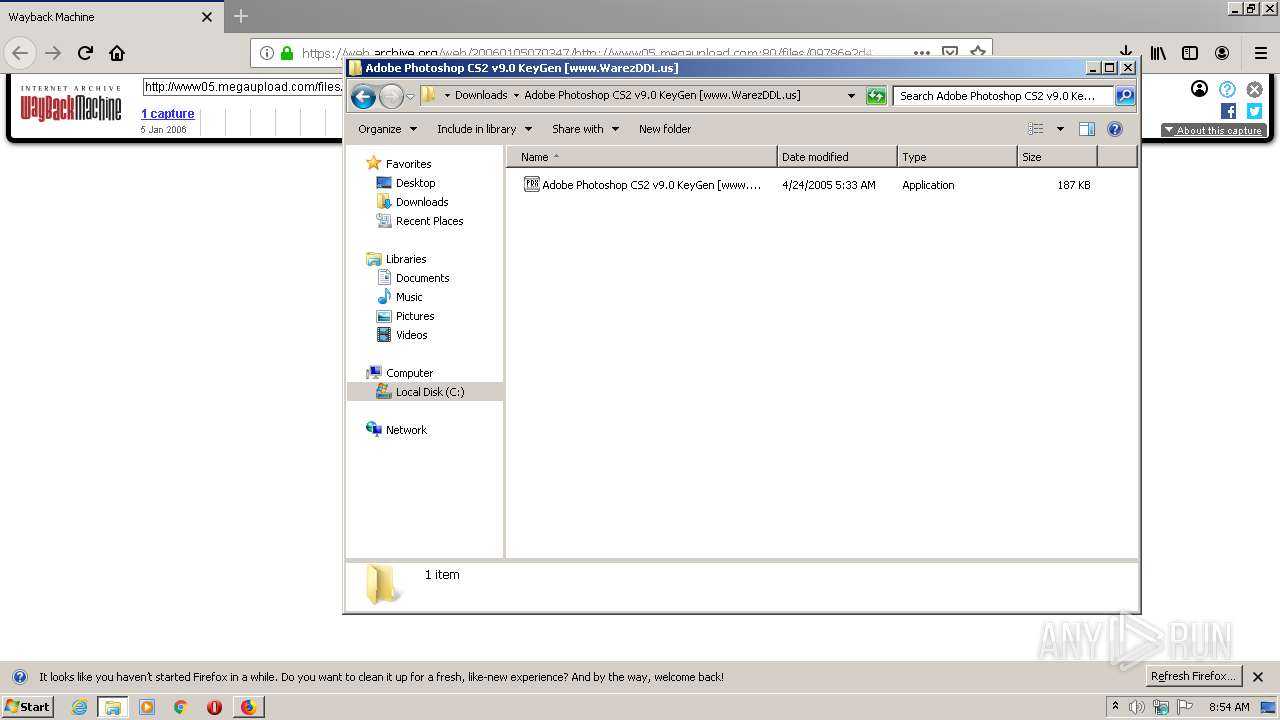Screen dimensions: 1280x720
Task: Open Firefox hamburger menu
Action: (1261, 53)
